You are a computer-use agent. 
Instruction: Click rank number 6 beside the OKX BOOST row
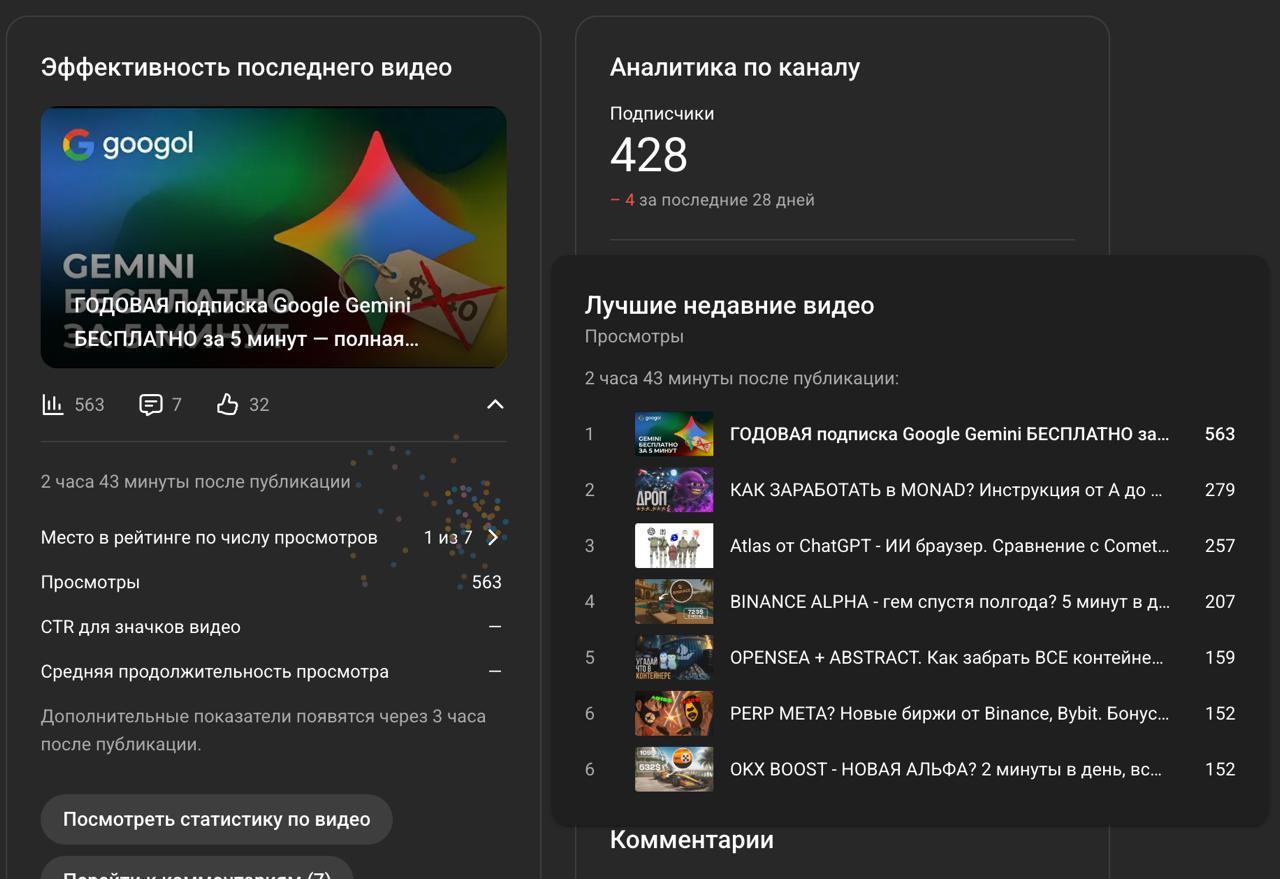click(x=590, y=770)
